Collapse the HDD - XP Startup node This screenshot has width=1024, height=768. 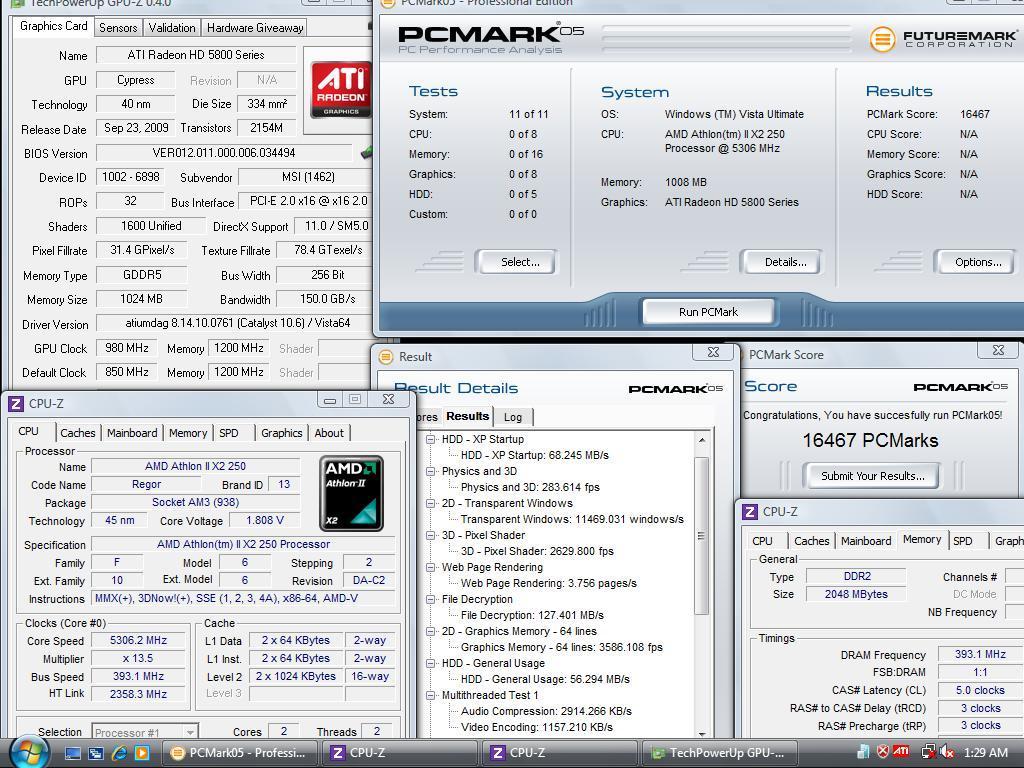tap(431, 440)
